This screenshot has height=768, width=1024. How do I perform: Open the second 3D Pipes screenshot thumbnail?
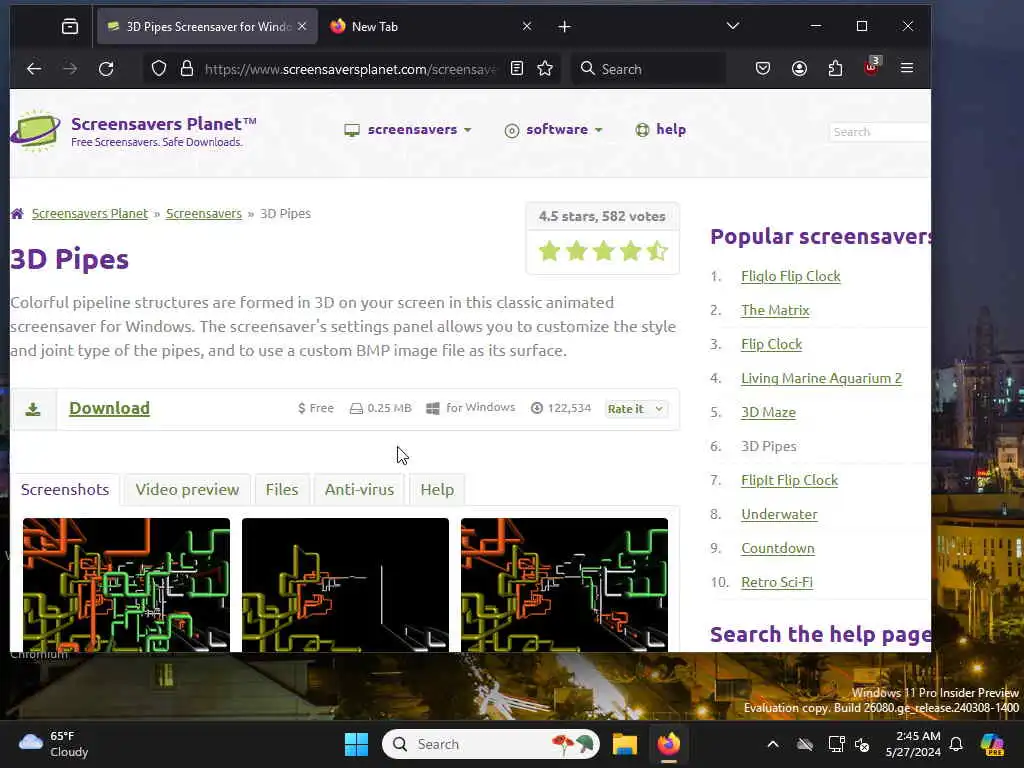345,585
